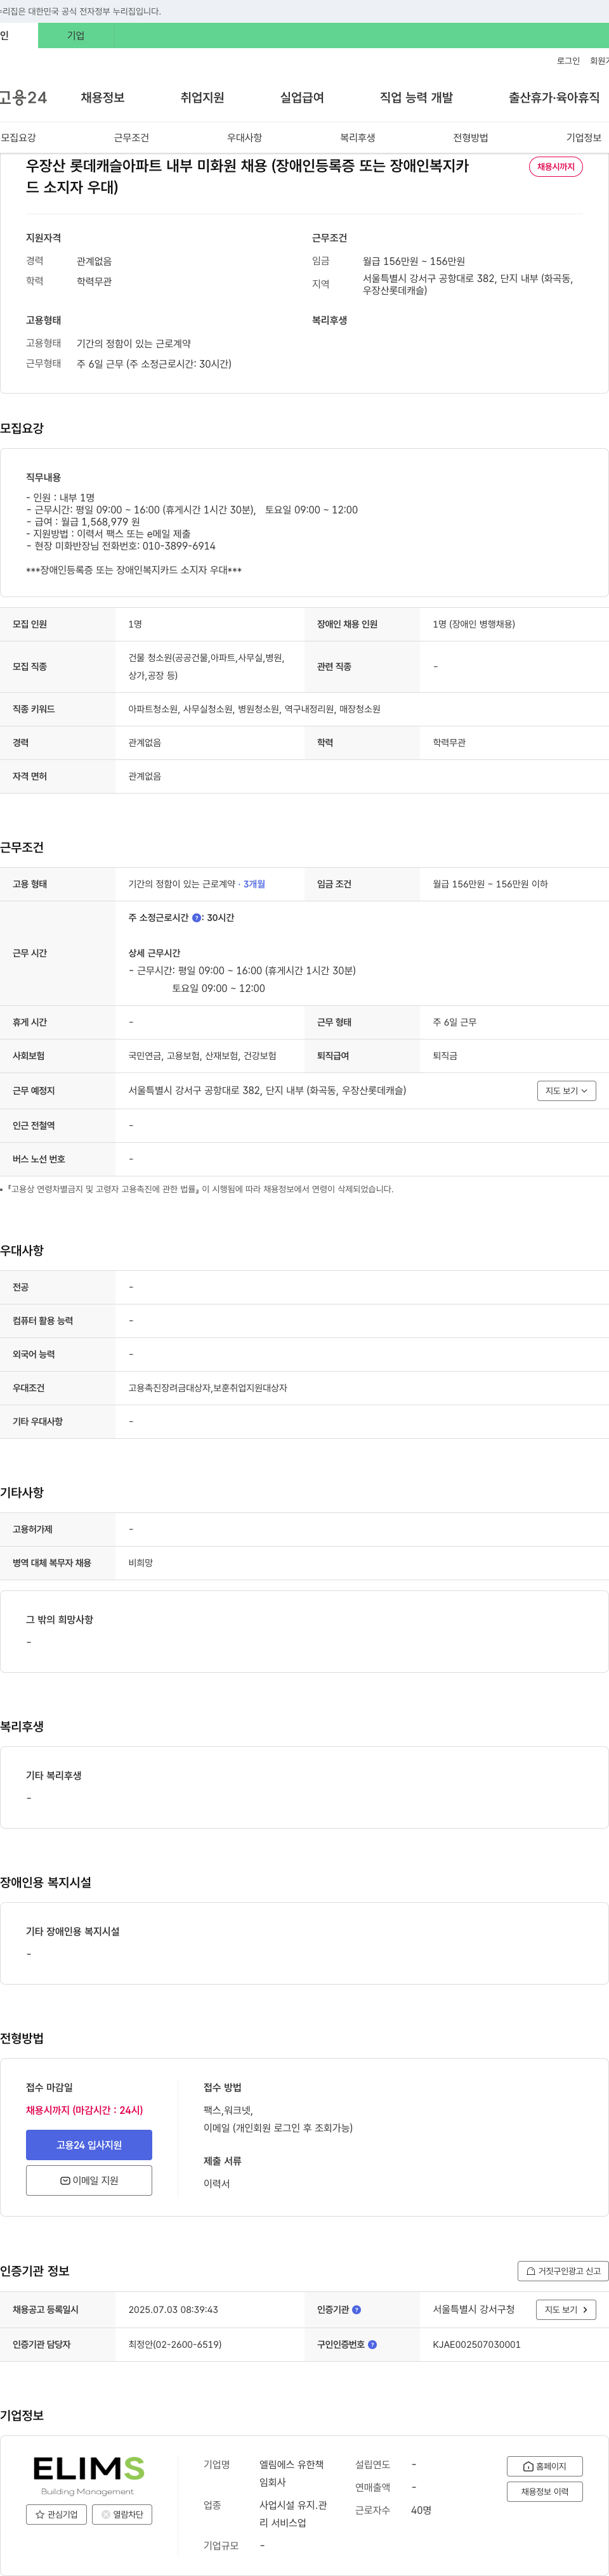
Task: Open the 직업 능력 개발 menu
Action: [416, 97]
